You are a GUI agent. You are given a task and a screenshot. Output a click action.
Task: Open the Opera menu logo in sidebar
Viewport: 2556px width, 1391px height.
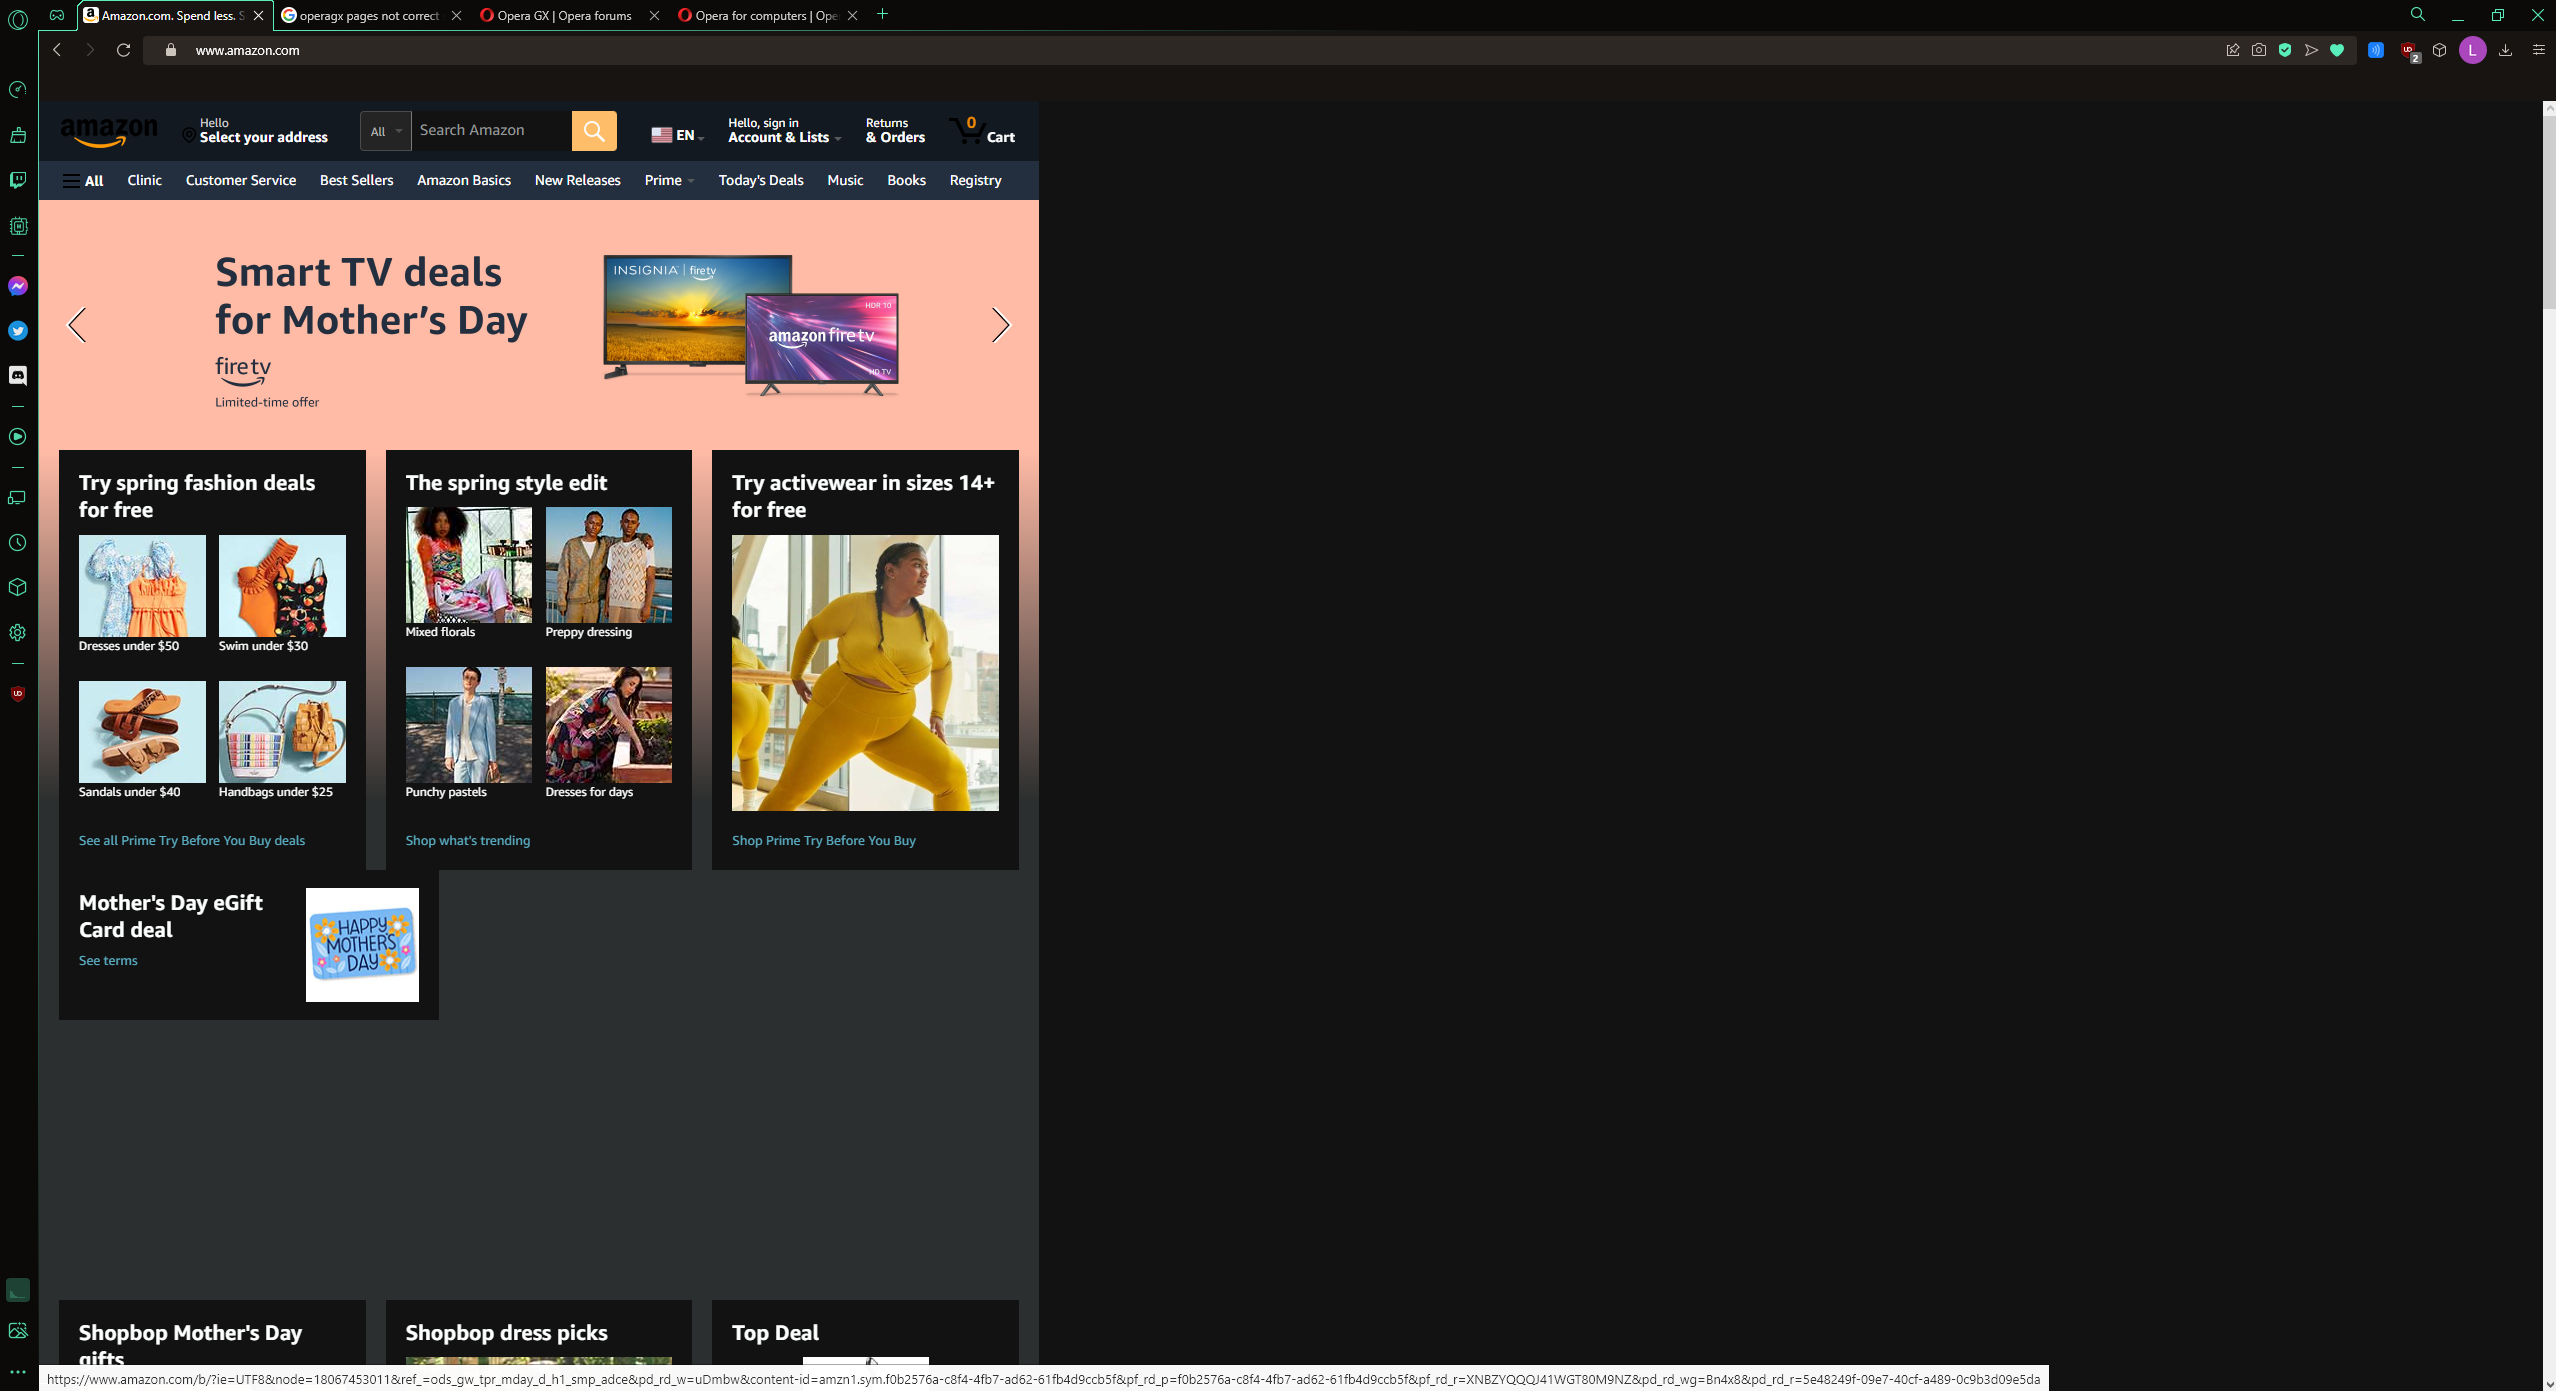click(x=18, y=19)
